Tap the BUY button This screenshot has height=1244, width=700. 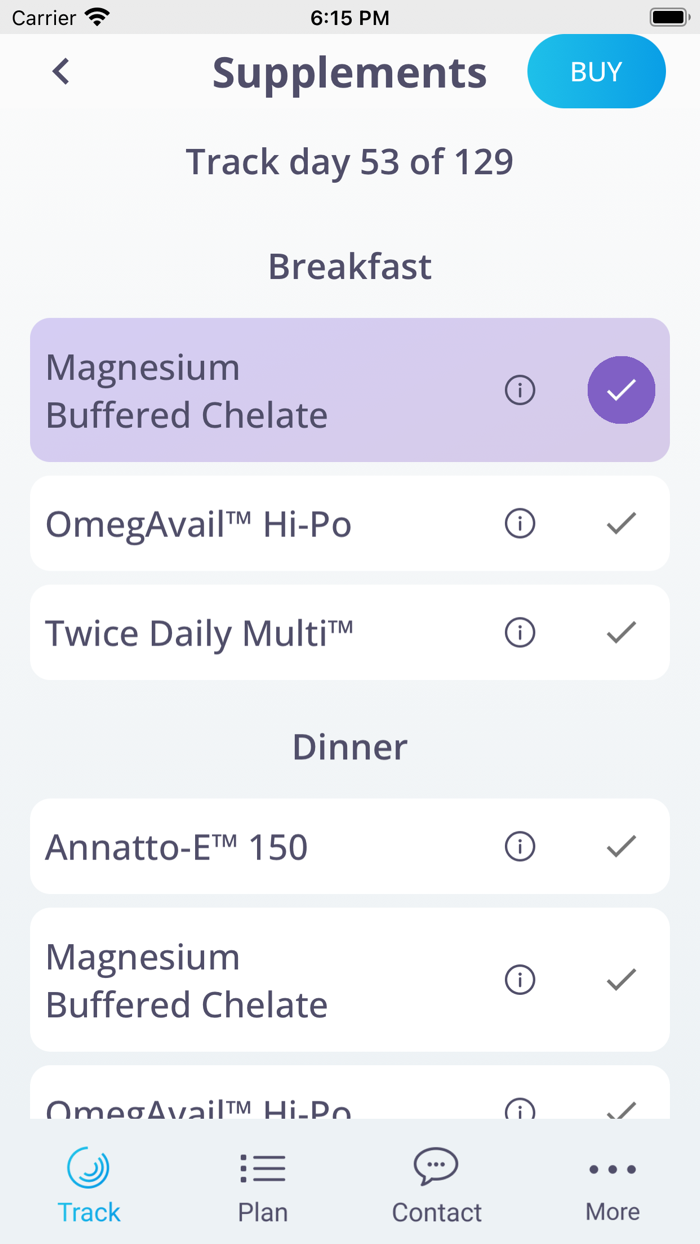(596, 71)
